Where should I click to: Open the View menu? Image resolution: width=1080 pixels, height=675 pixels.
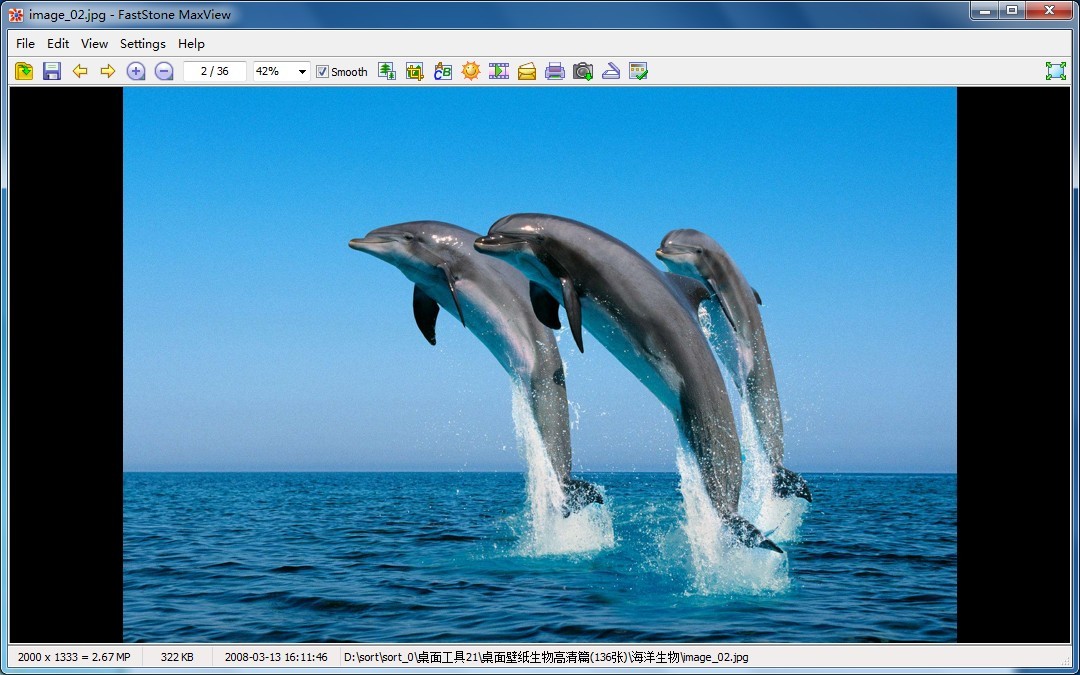click(94, 43)
